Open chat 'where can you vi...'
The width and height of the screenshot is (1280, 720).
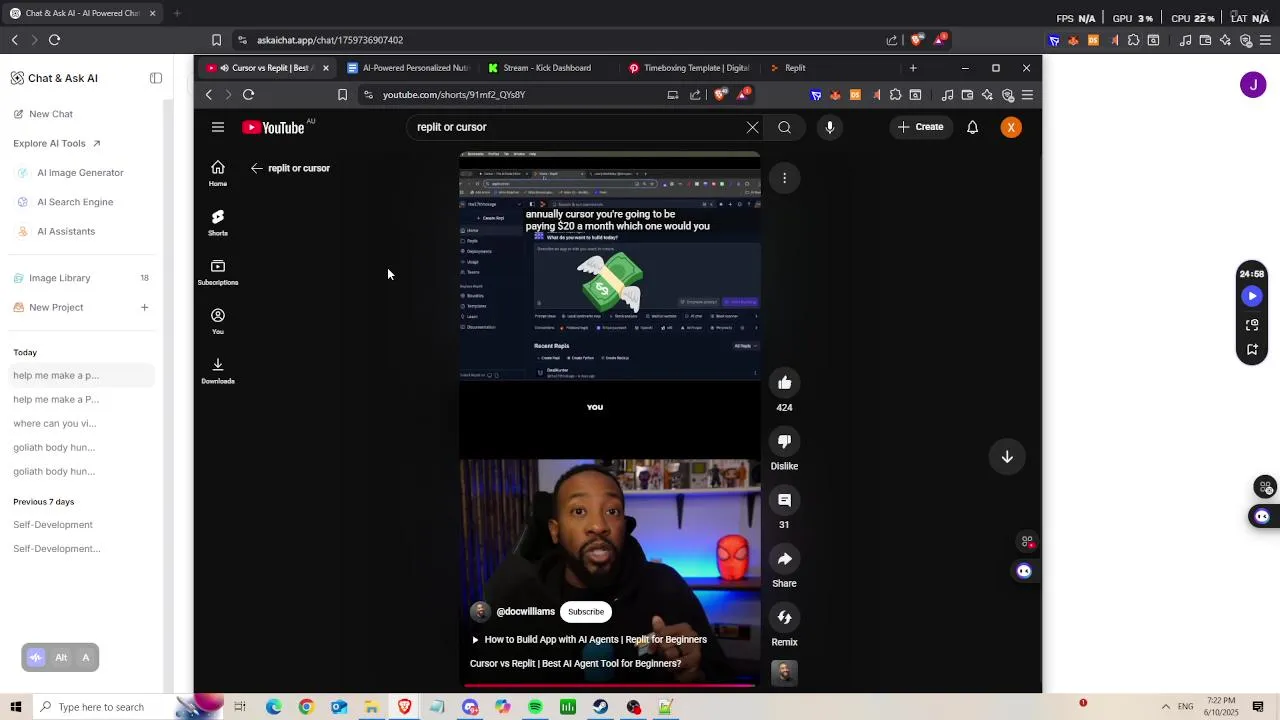pos(55,423)
